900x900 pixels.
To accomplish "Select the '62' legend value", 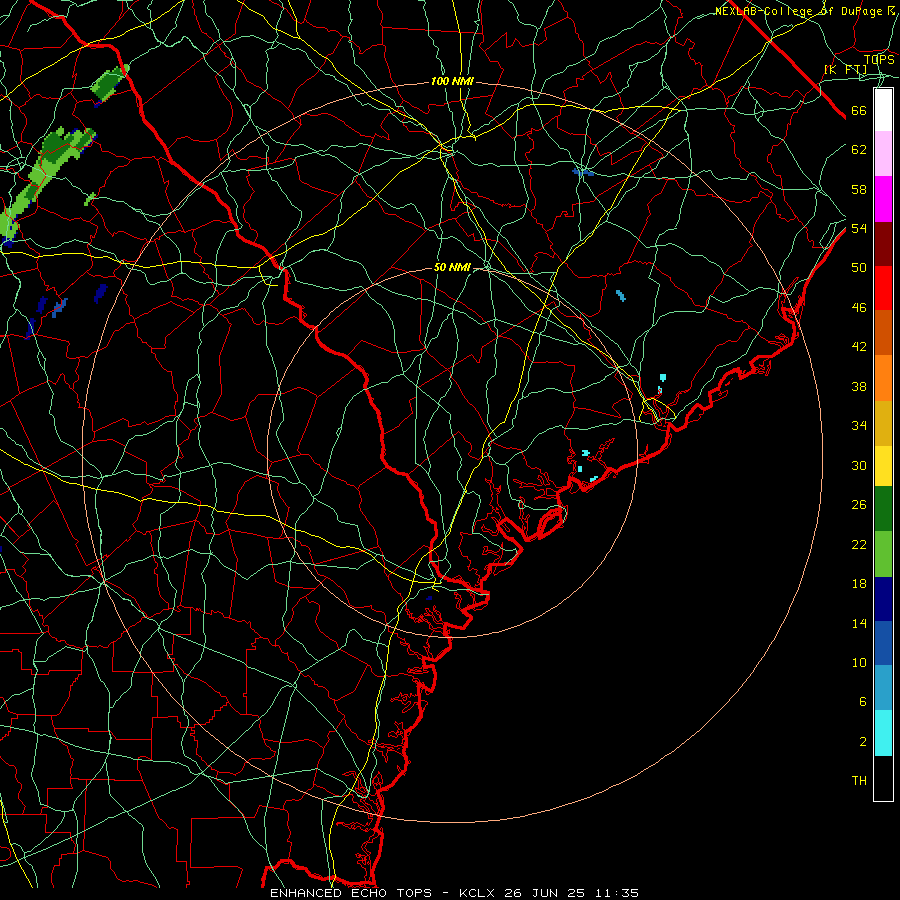I will (859, 149).
